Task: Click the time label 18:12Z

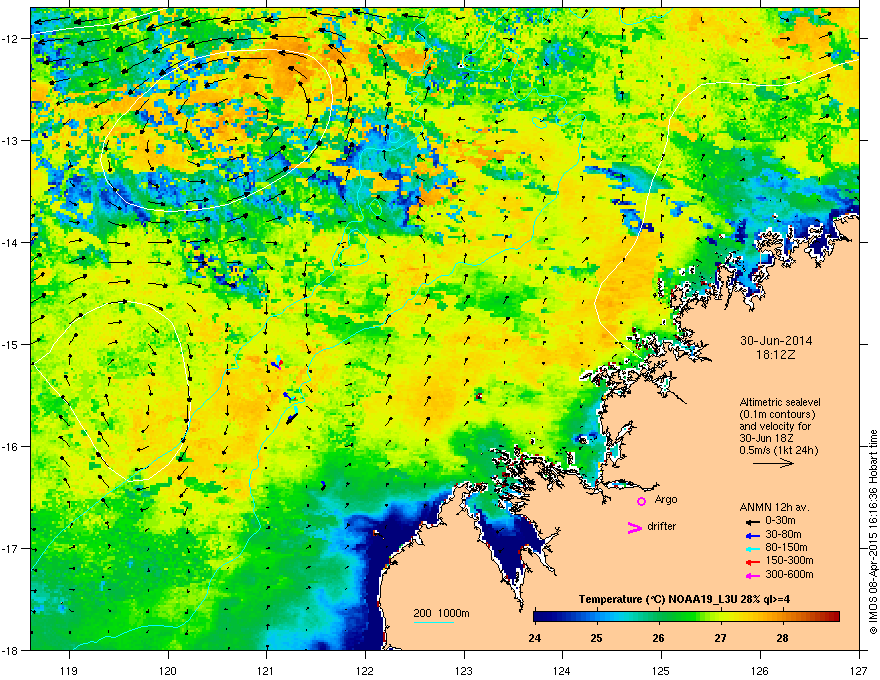Action: coord(776,355)
